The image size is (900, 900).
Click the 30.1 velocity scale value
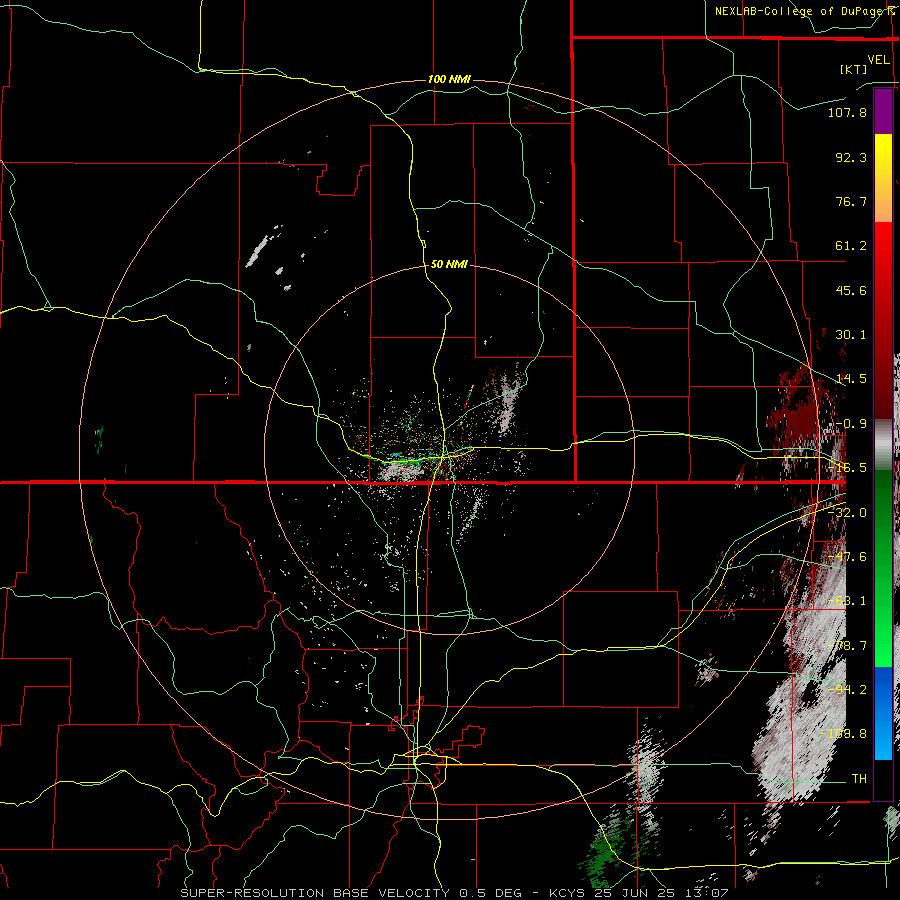click(851, 335)
